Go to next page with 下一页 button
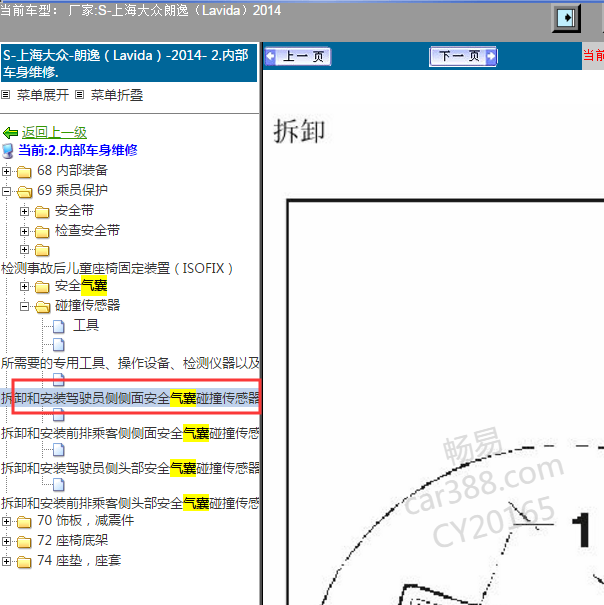Viewport: 604px width, 605px height. tap(463, 57)
